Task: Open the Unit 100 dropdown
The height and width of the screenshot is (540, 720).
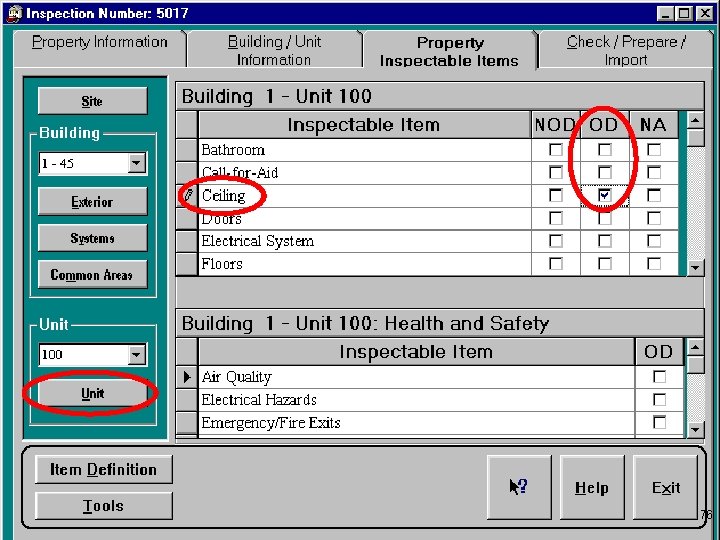Action: [136, 354]
